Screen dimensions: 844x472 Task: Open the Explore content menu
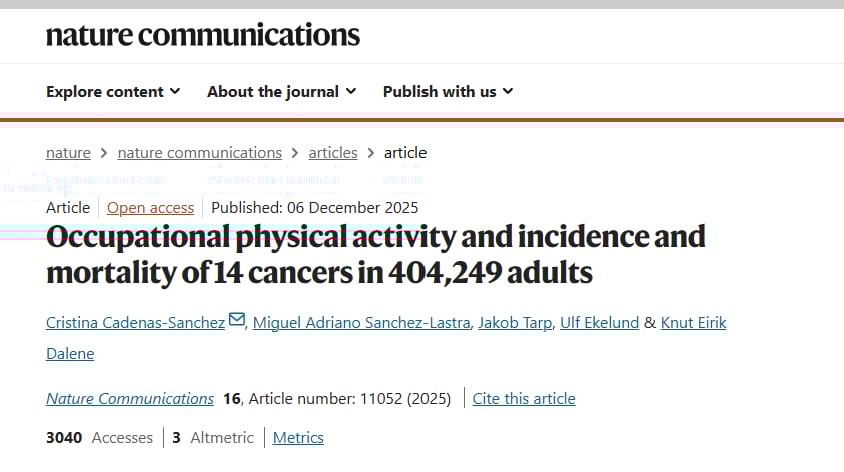tap(105, 91)
